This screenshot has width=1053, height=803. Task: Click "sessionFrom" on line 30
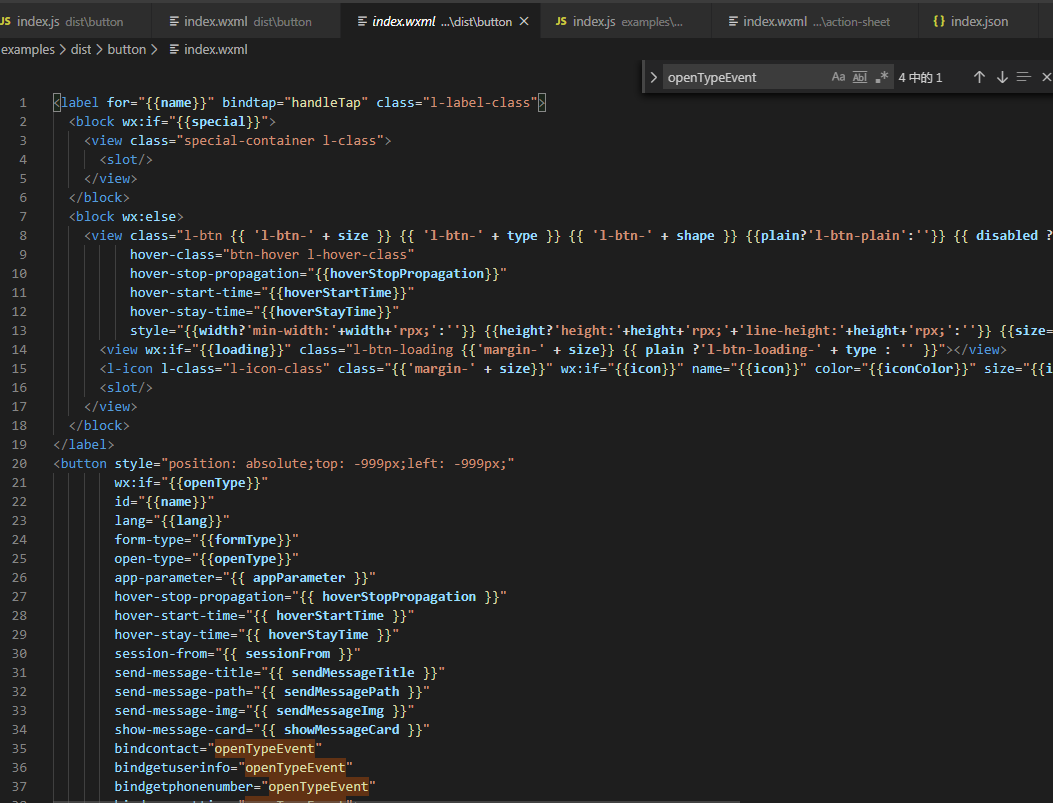(287, 653)
